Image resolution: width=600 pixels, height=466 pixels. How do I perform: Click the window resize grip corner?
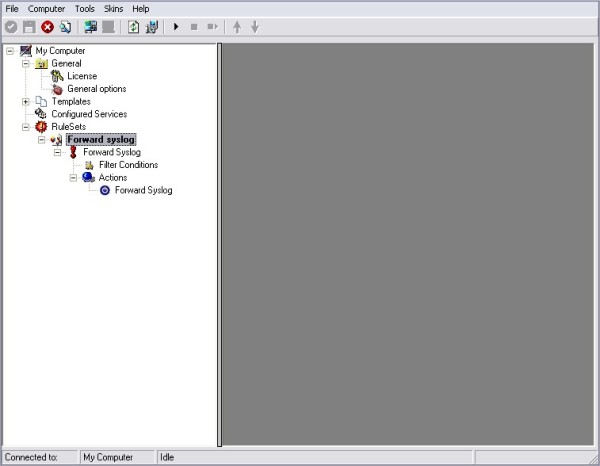[593, 458]
